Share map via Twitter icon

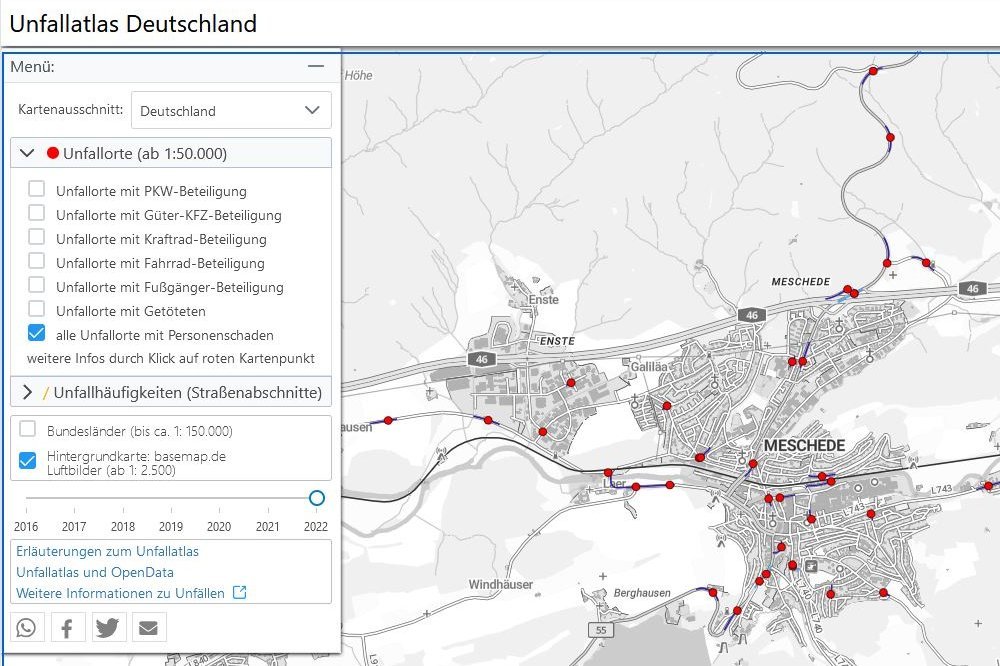coord(108,627)
